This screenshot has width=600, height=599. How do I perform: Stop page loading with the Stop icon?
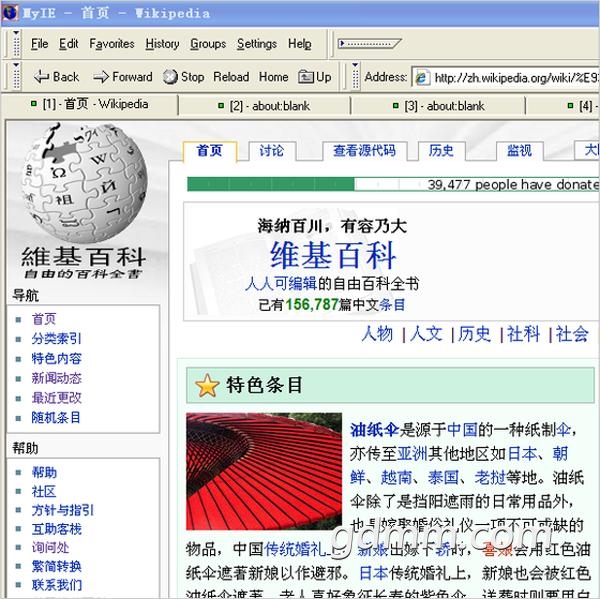click(x=170, y=77)
